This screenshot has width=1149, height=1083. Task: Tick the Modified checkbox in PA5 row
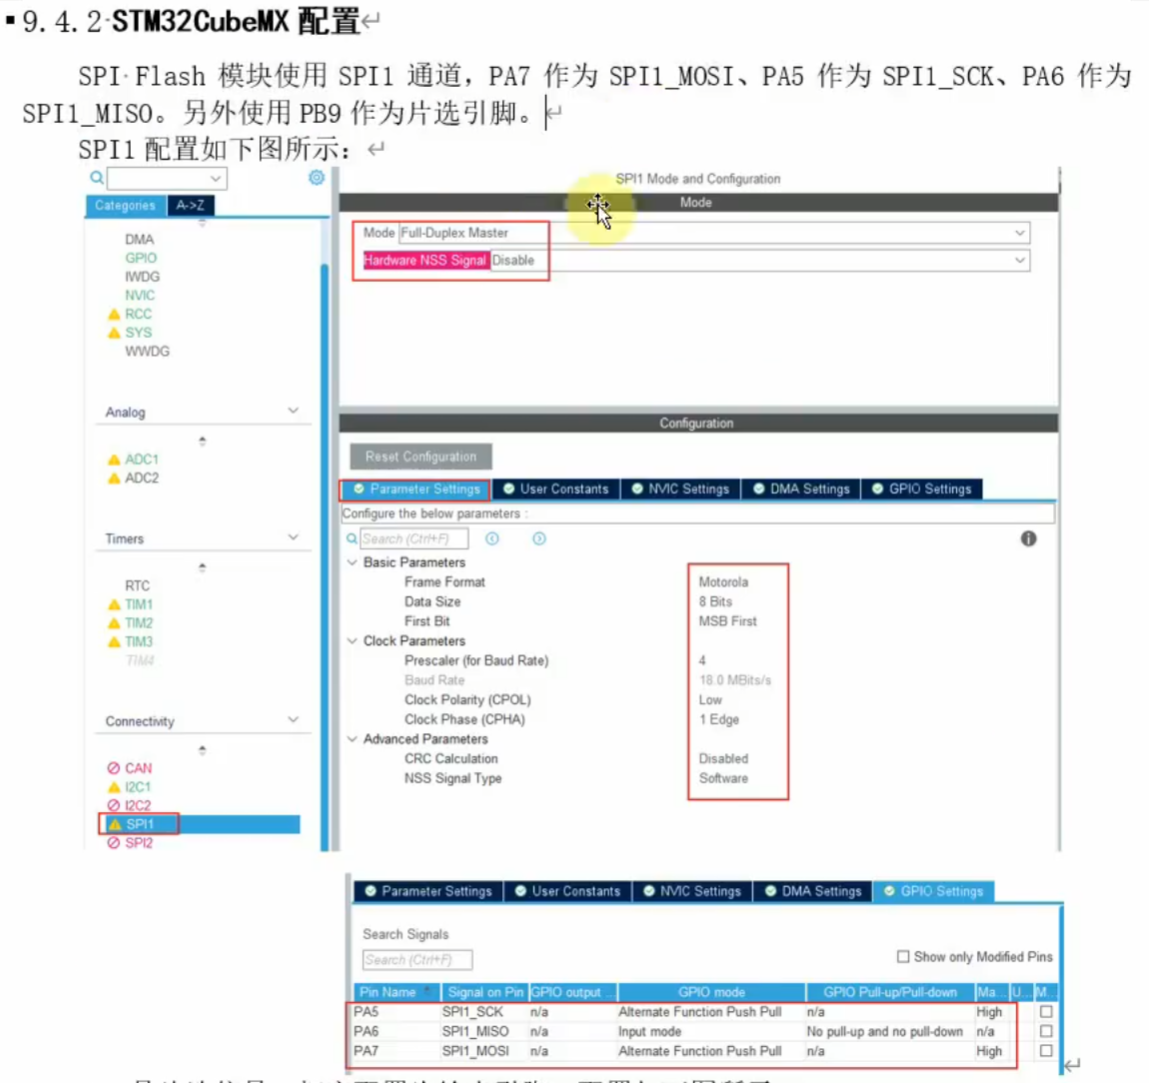tap(1046, 1011)
